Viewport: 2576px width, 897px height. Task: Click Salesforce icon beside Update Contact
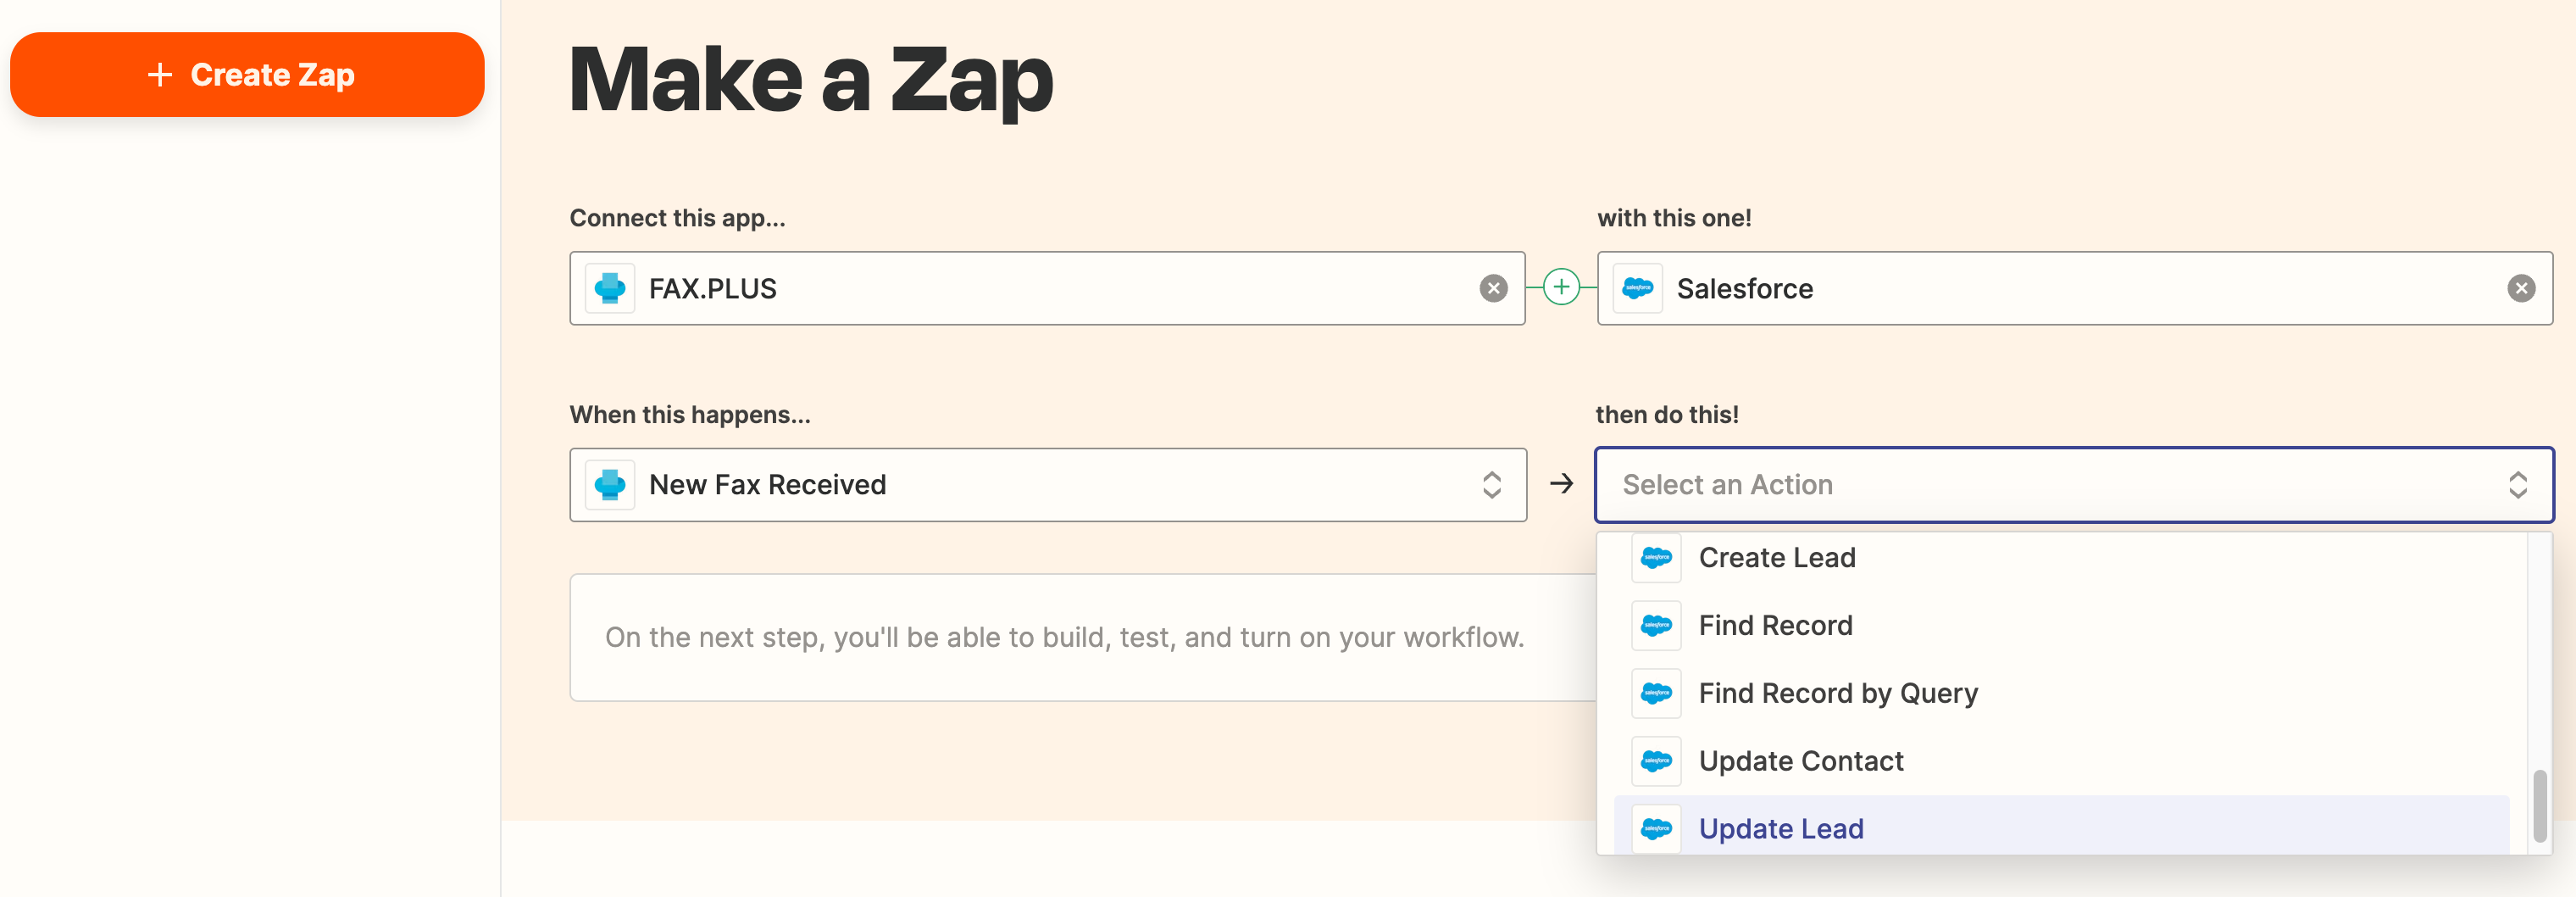[1656, 762]
